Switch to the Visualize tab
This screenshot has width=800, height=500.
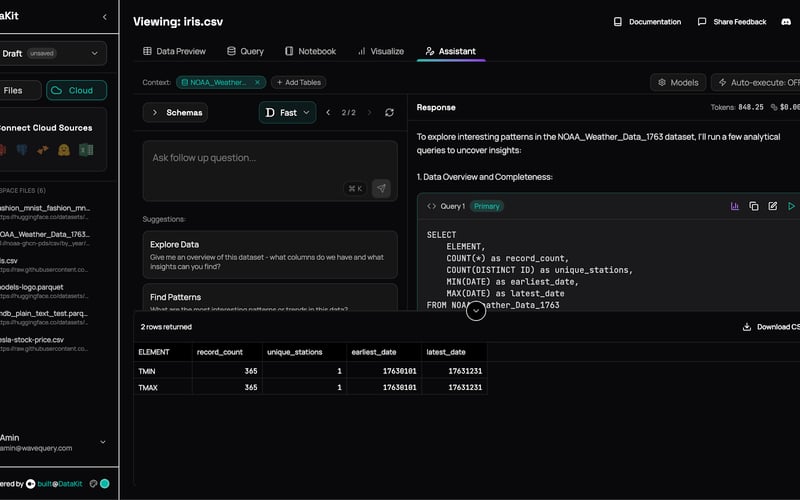point(381,51)
